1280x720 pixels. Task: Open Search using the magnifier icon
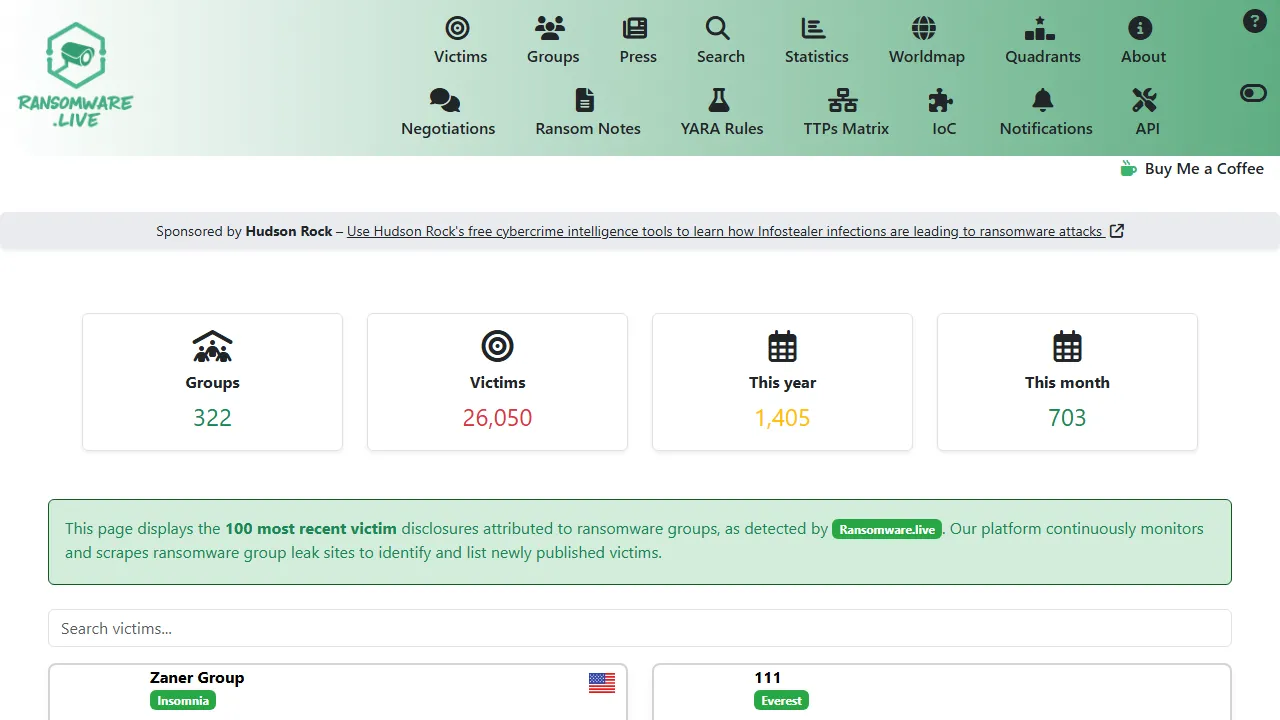pyautogui.click(x=720, y=29)
